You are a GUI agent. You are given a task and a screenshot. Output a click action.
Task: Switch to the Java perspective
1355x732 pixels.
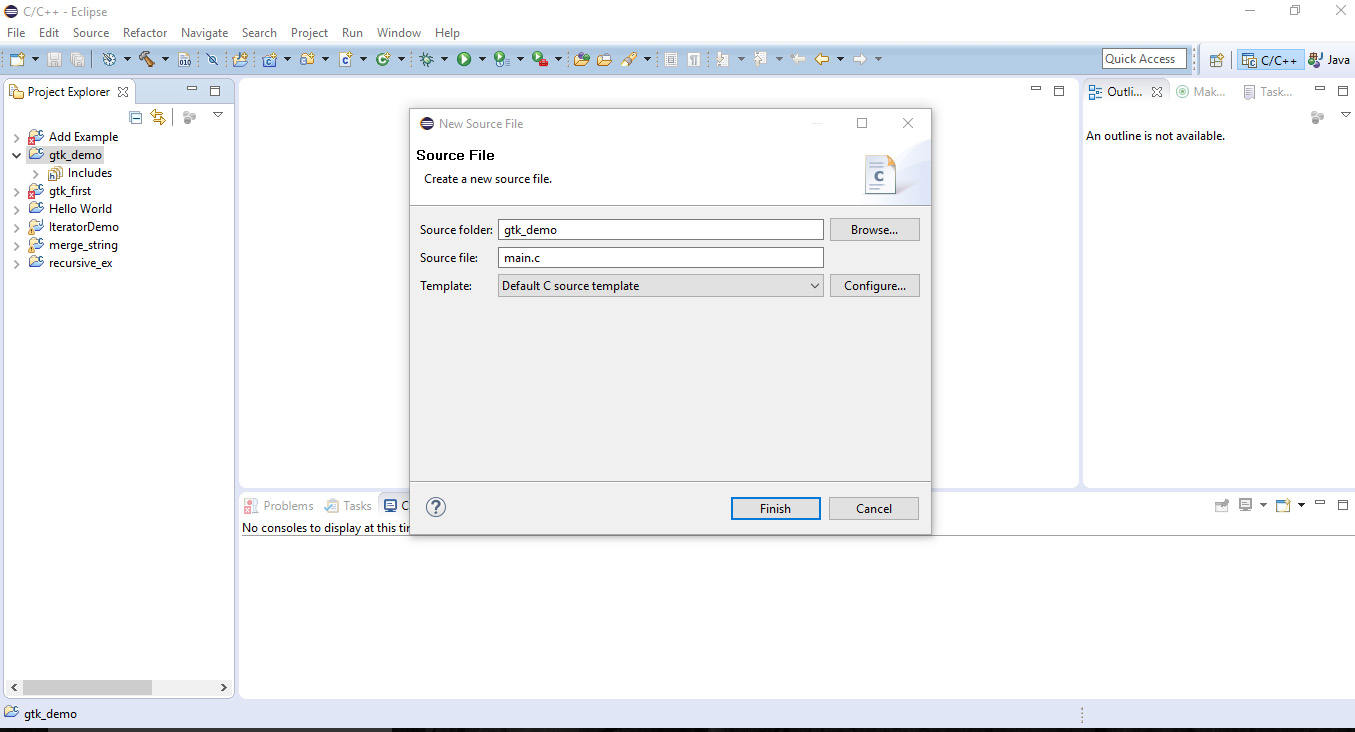[x=1329, y=59]
